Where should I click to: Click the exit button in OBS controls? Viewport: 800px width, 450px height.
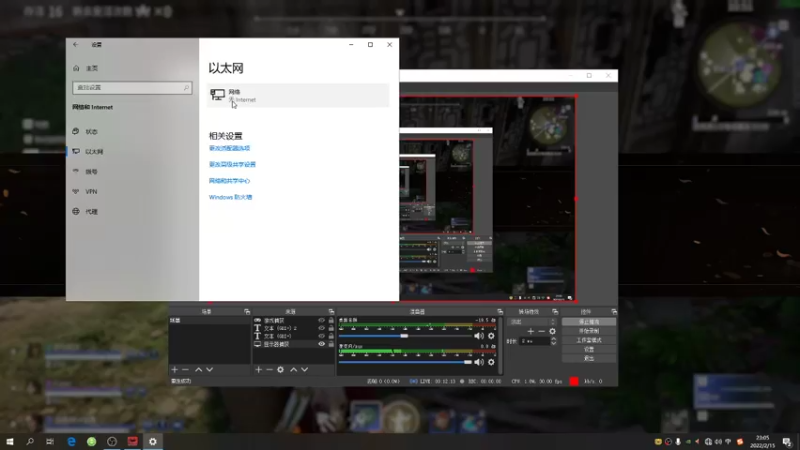pos(589,359)
